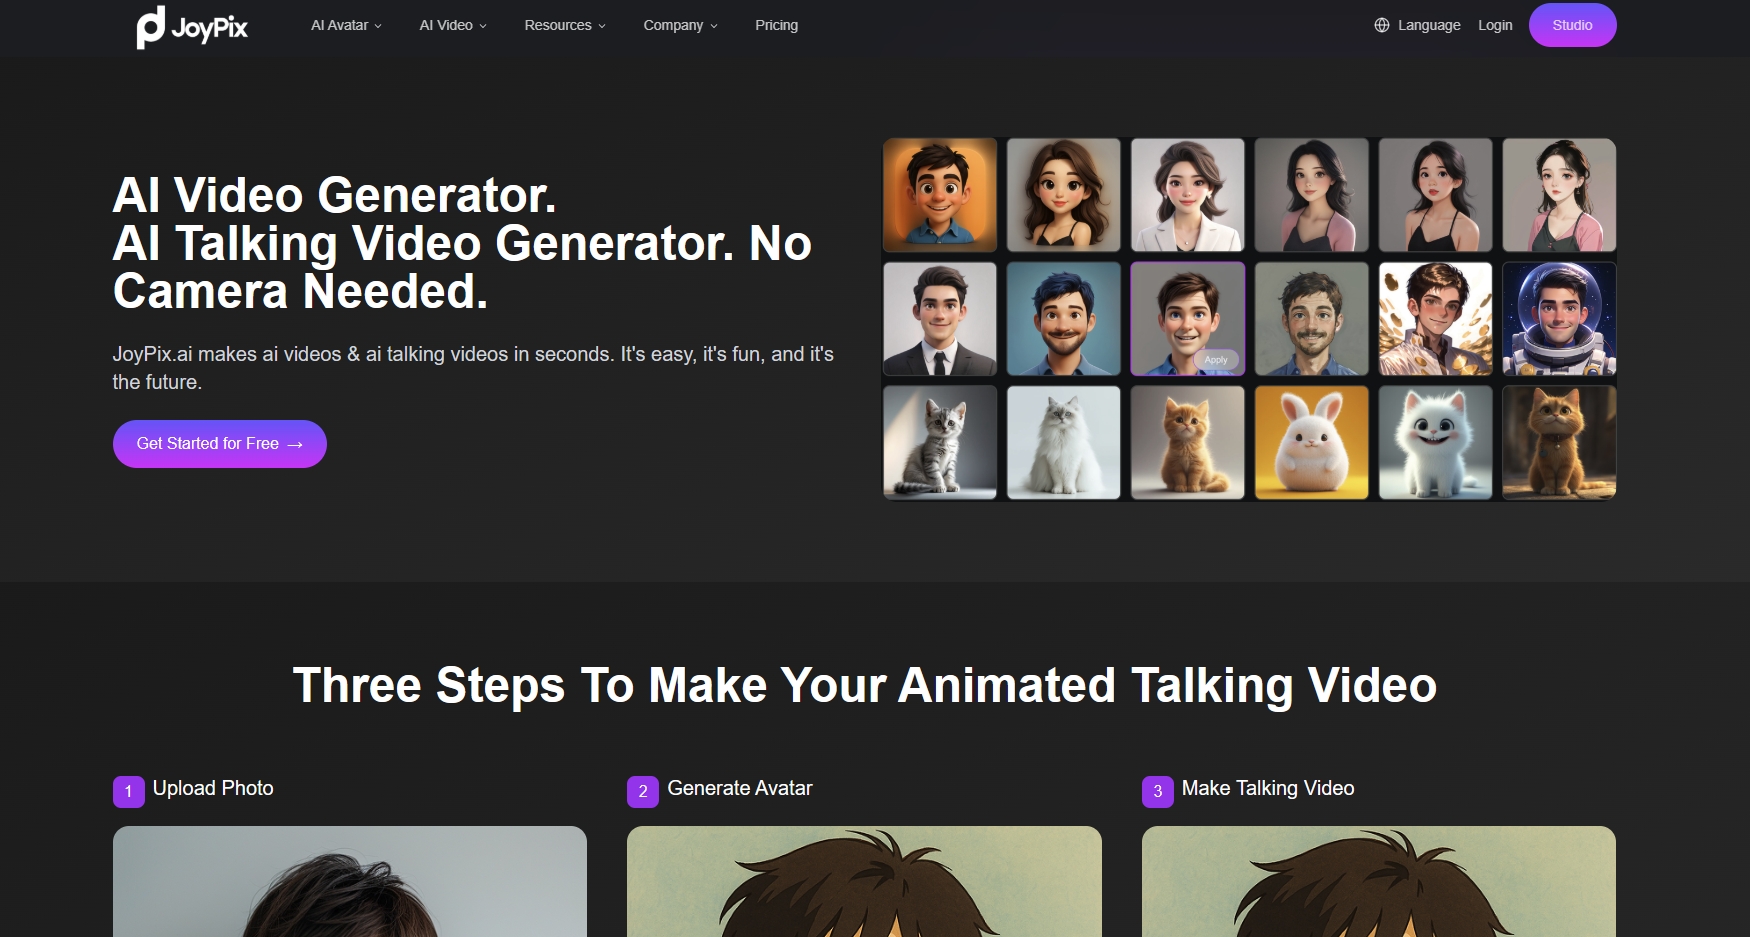Click the 'AI Video Generator.' headline
The width and height of the screenshot is (1750, 937).
334,195
